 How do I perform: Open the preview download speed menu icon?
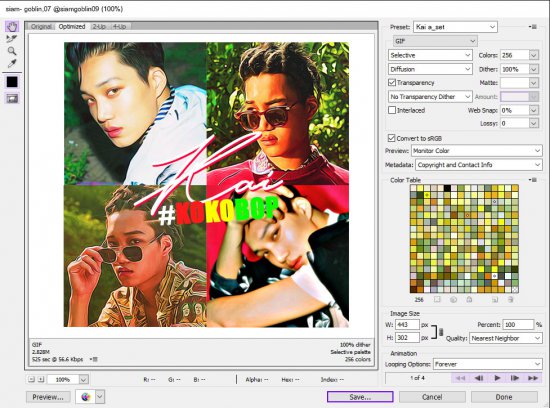pos(94,359)
